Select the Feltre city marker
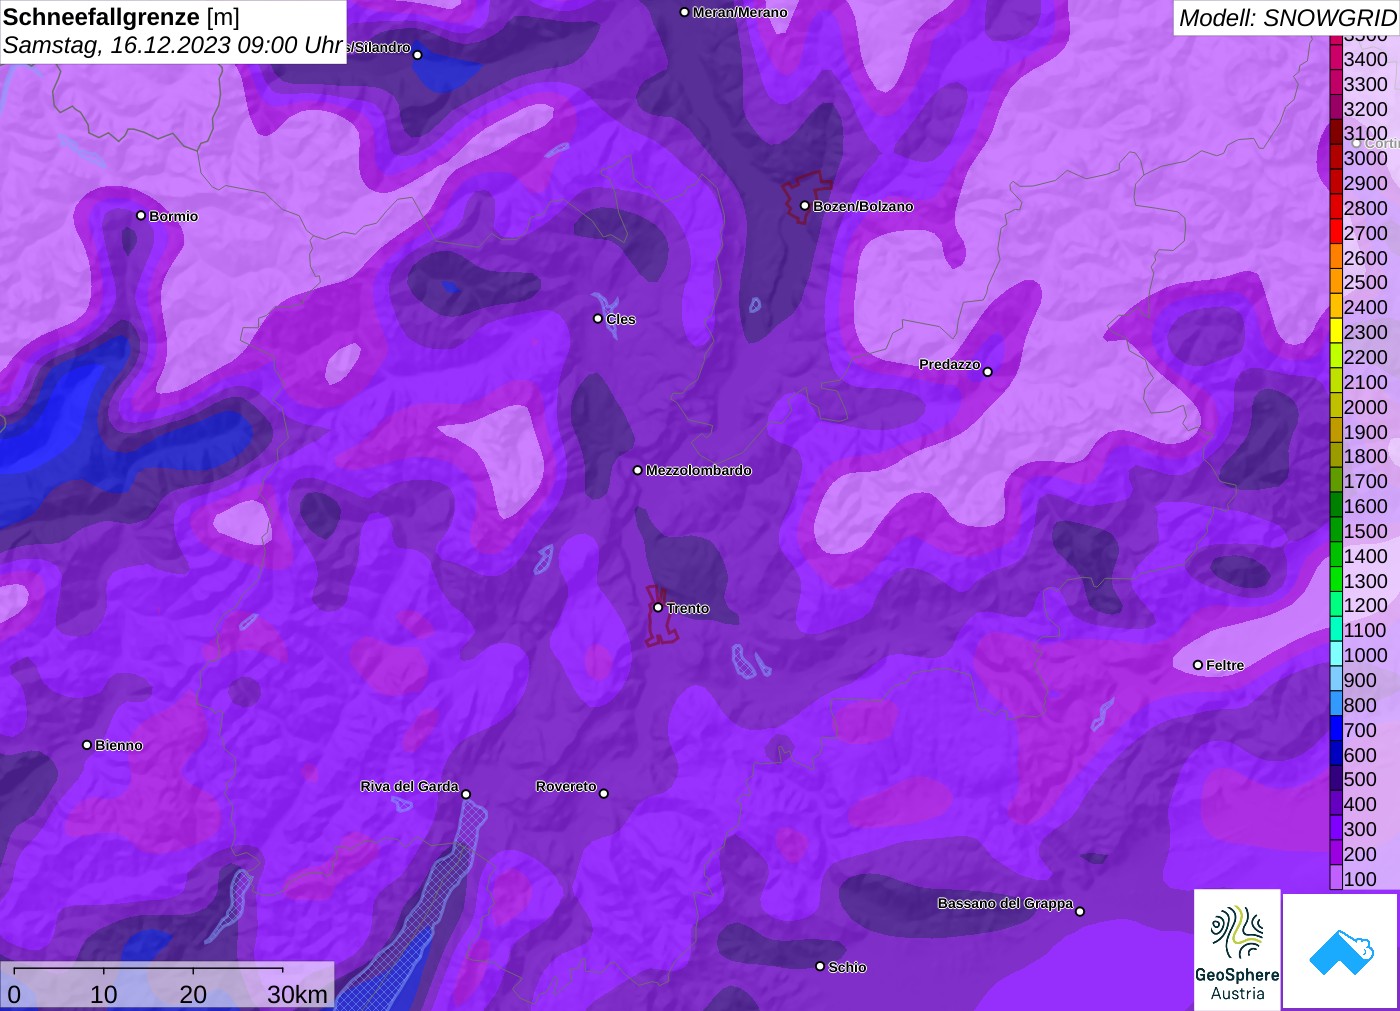This screenshot has width=1400, height=1011. [1198, 665]
